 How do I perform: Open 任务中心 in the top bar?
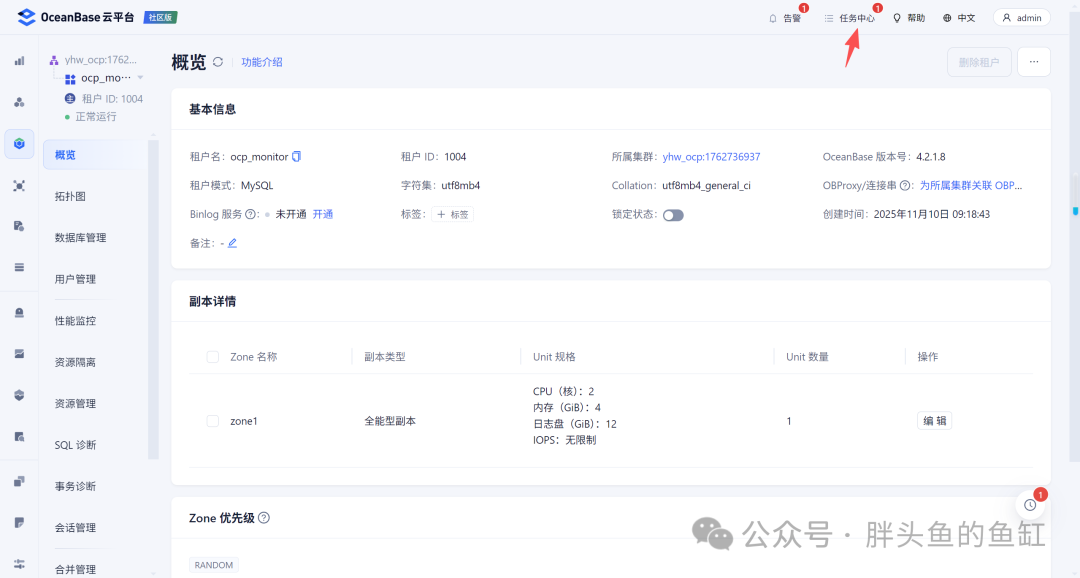tap(849, 18)
